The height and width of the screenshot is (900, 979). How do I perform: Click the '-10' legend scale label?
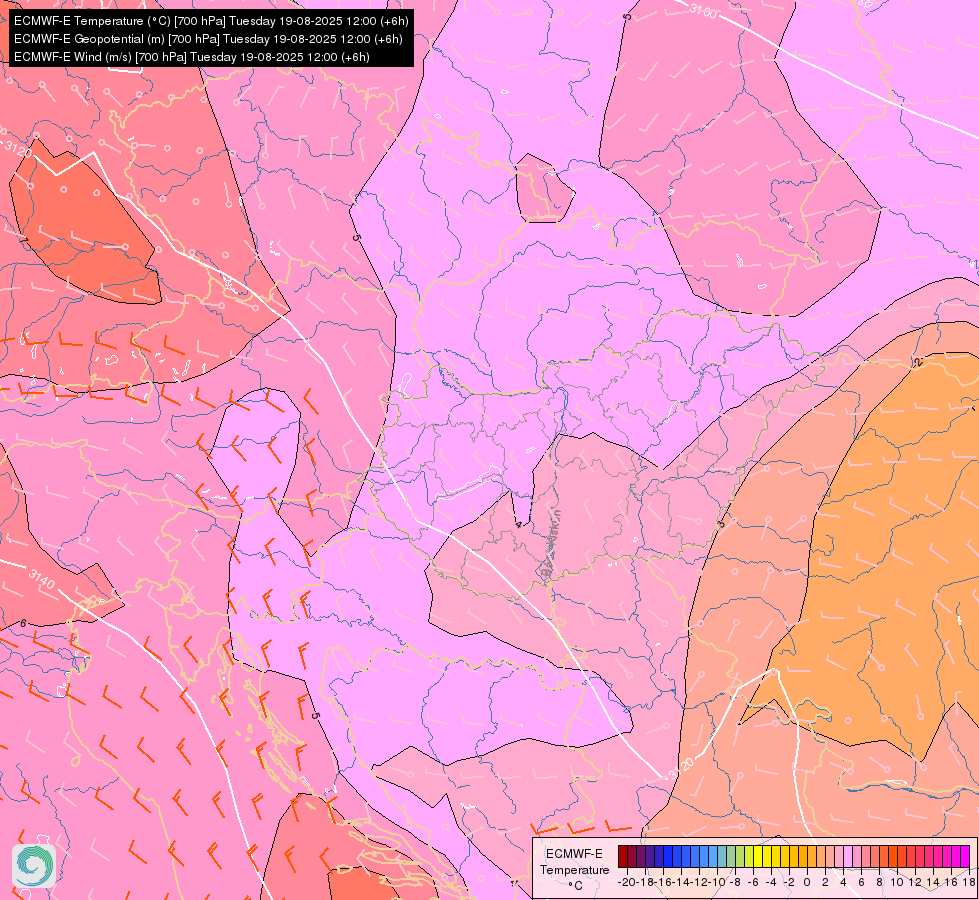tap(717, 882)
